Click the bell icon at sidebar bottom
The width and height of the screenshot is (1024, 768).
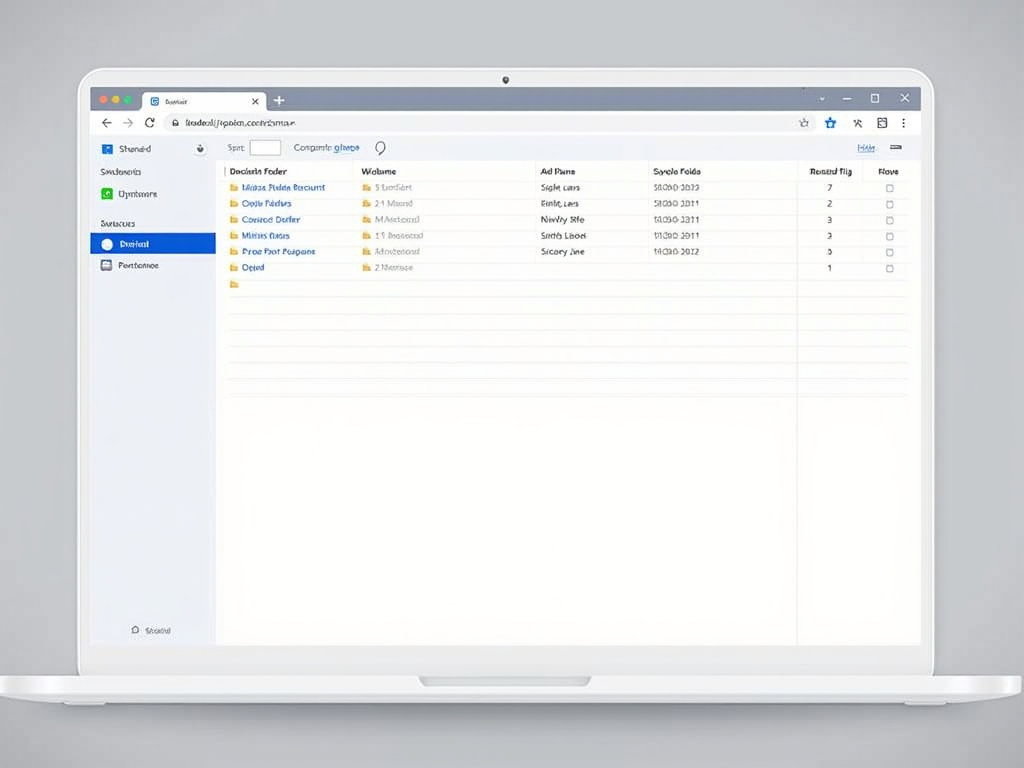[x=135, y=630]
